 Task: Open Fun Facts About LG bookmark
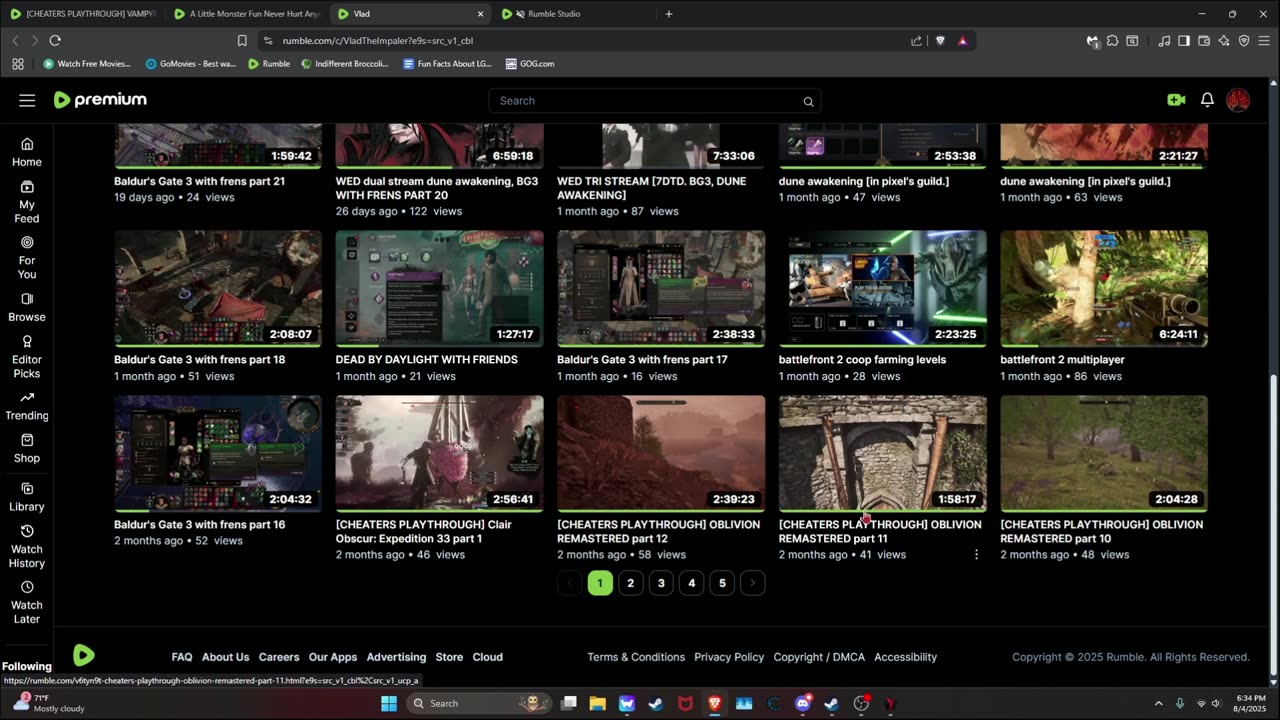click(447, 64)
